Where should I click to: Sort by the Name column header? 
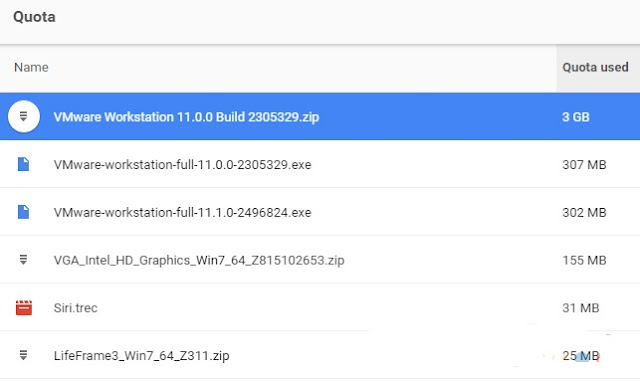coord(31,67)
